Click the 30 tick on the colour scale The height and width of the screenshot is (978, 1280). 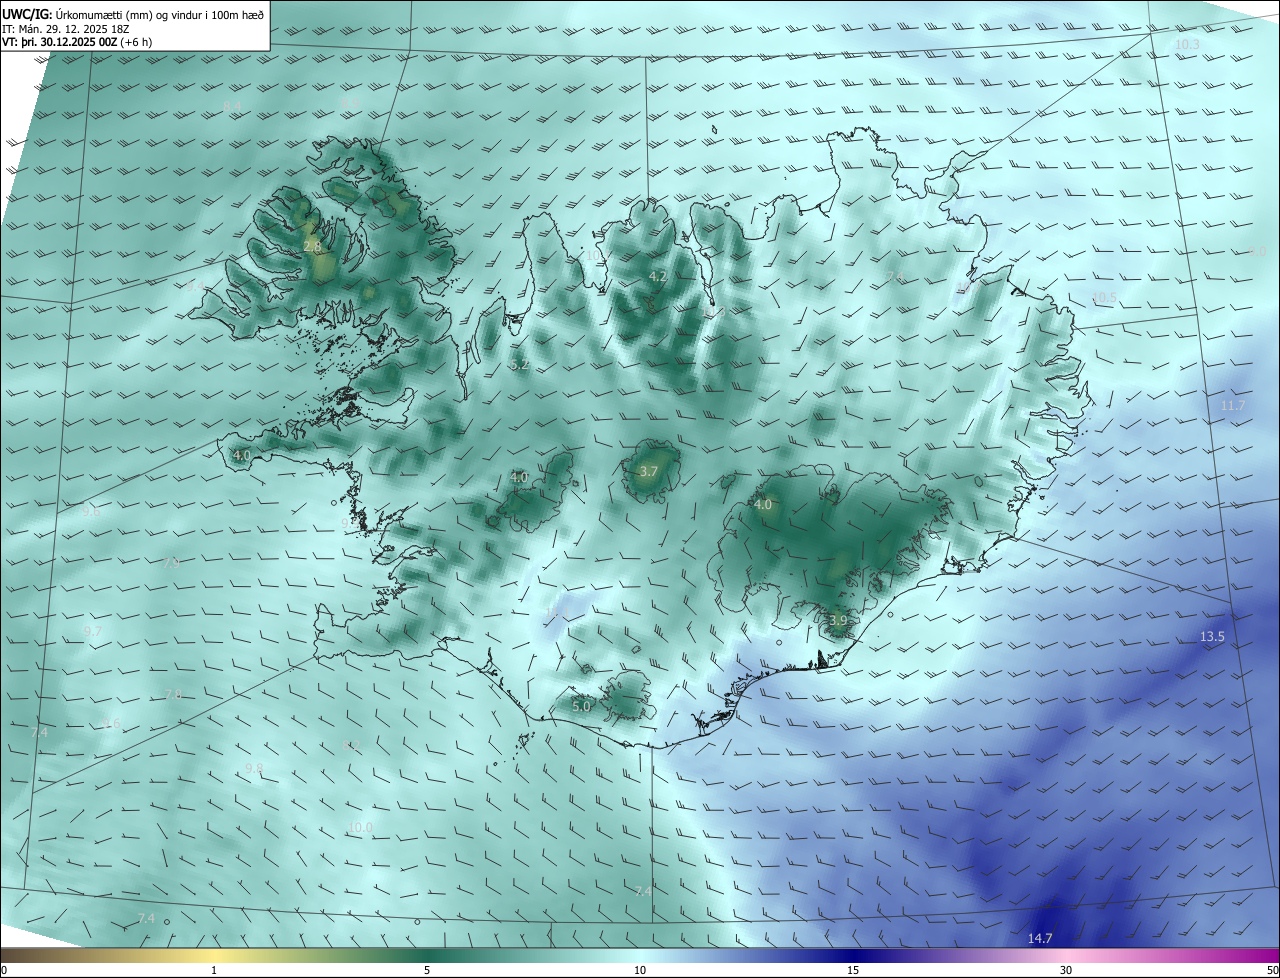[1066, 970]
